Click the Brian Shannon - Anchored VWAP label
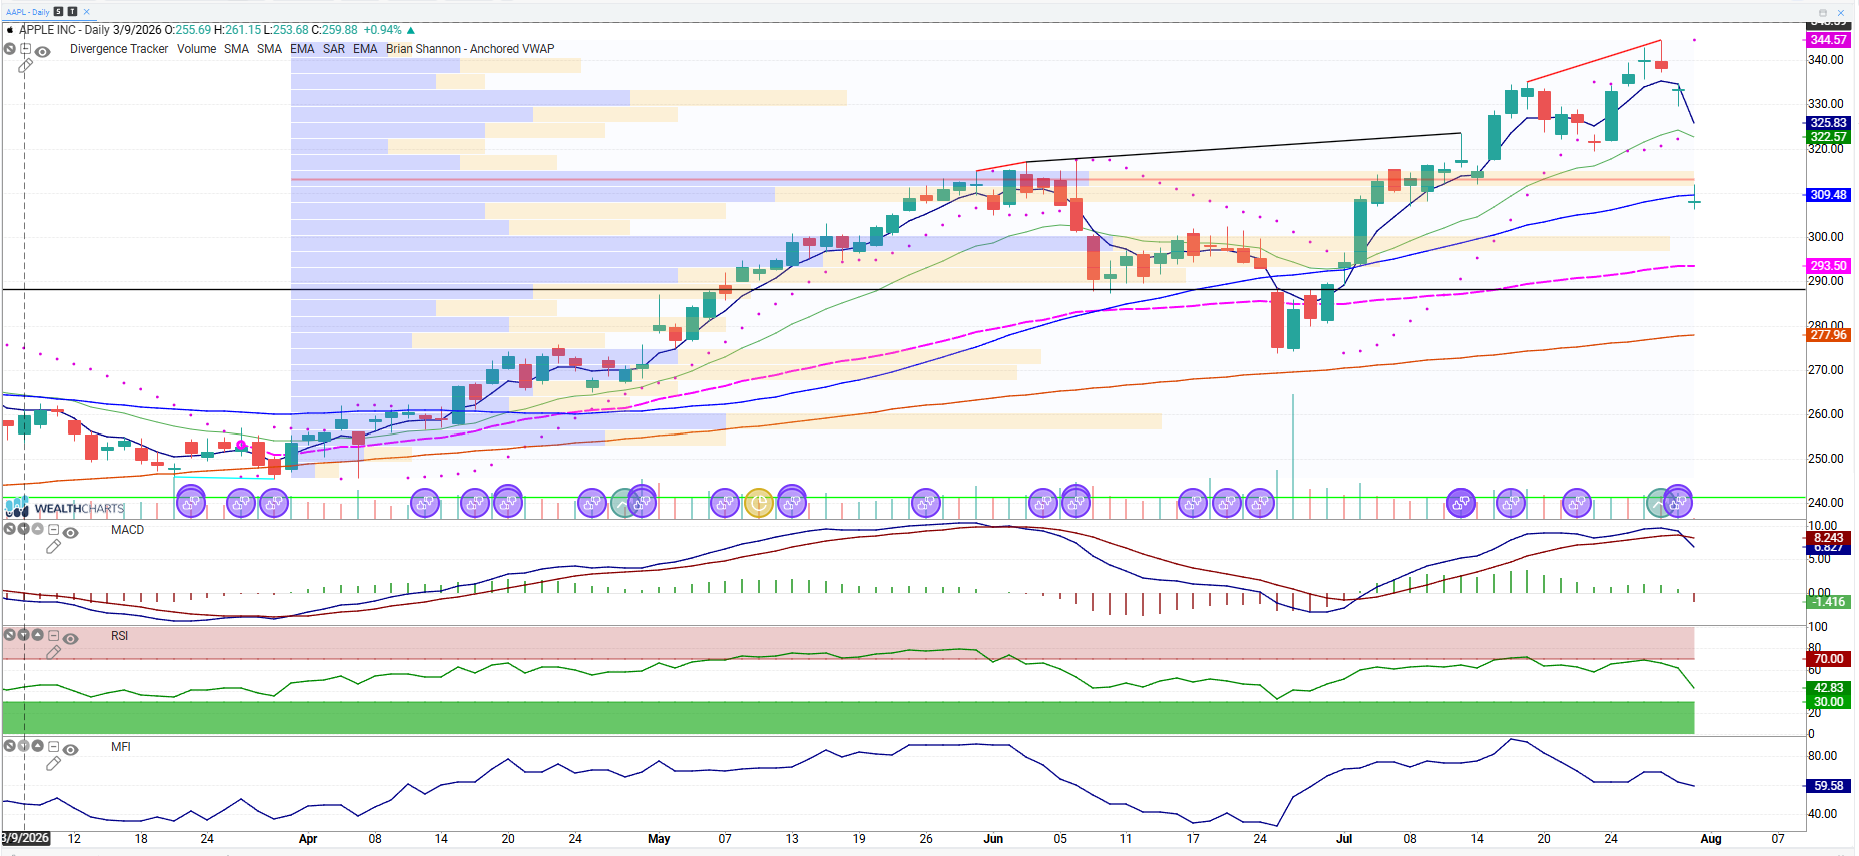 coord(470,49)
